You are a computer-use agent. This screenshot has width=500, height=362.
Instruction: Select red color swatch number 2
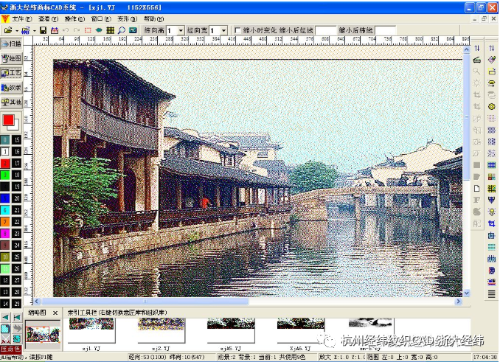click(5, 163)
